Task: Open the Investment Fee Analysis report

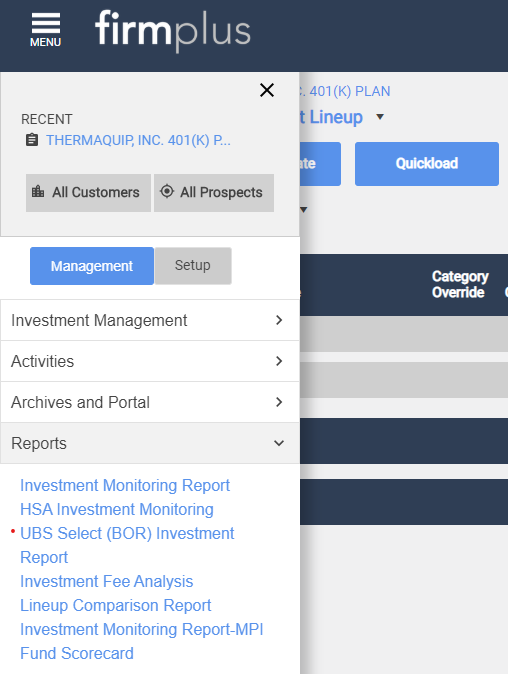Action: coord(107,581)
